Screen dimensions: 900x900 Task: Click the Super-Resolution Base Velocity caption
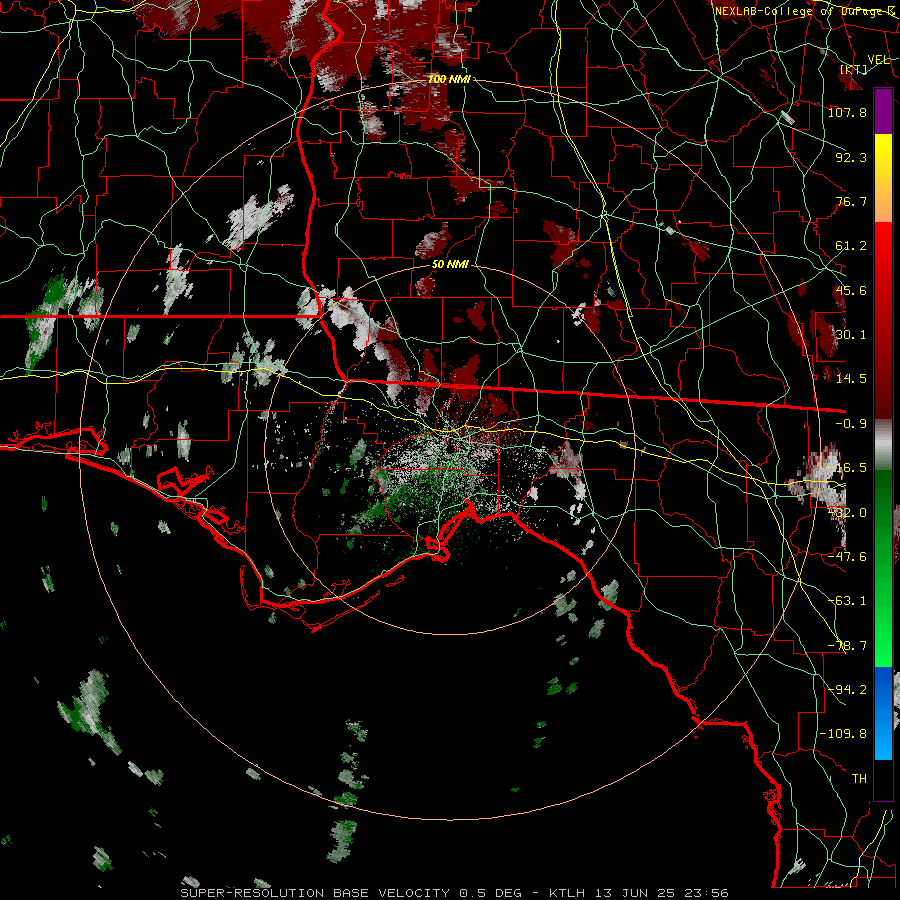(455, 893)
